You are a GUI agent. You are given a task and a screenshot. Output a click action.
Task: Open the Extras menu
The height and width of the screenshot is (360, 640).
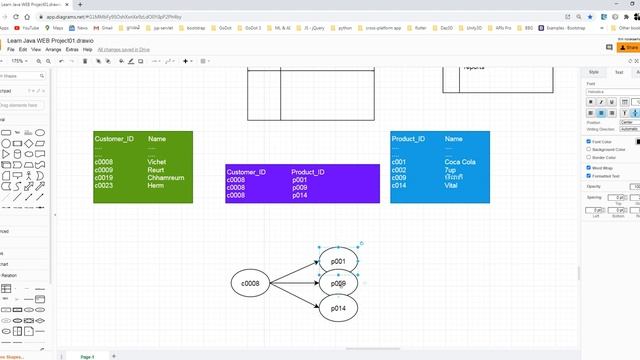pos(72,49)
